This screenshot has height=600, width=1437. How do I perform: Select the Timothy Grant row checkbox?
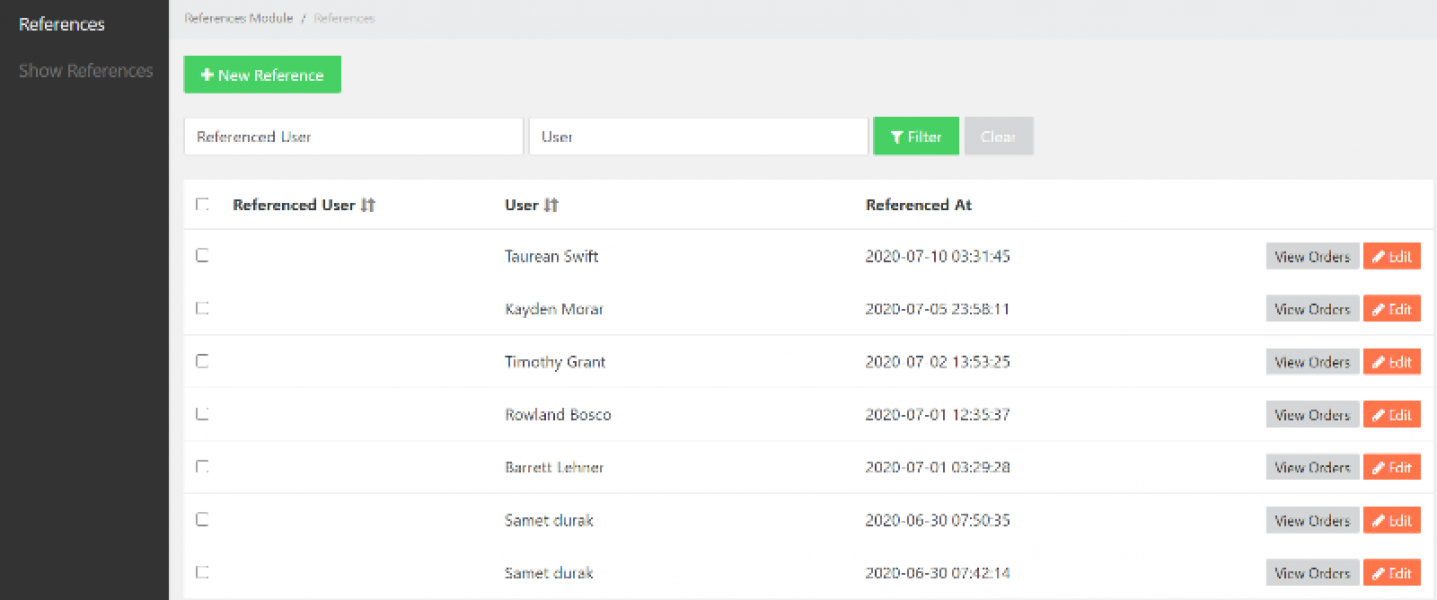pyautogui.click(x=202, y=361)
